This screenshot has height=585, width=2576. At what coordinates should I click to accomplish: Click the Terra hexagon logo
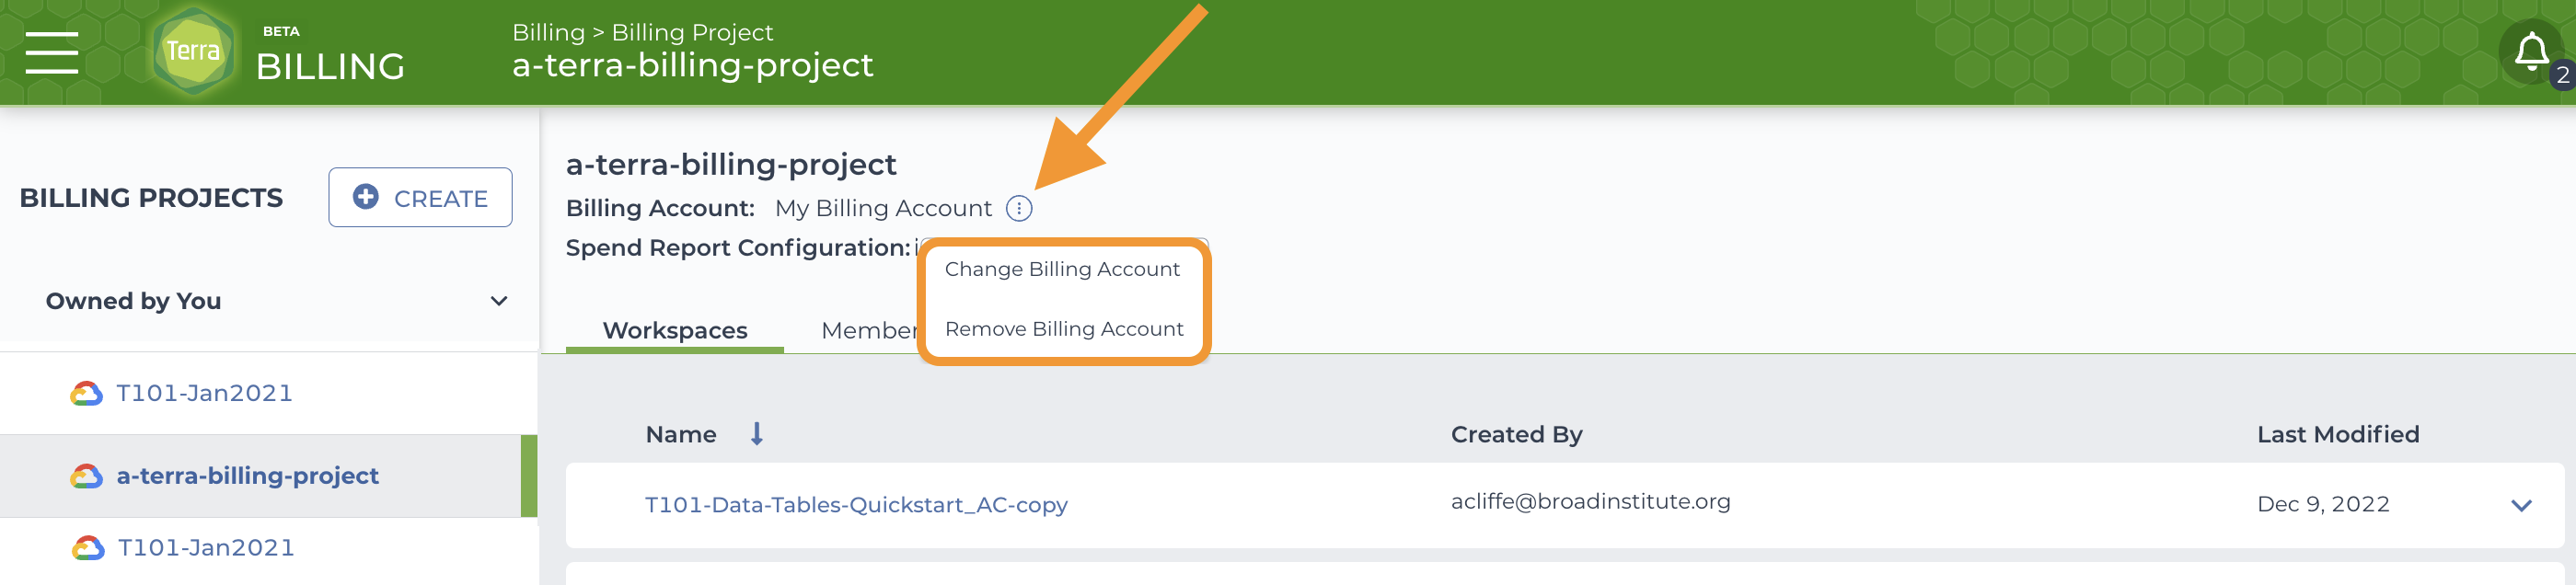point(193,51)
